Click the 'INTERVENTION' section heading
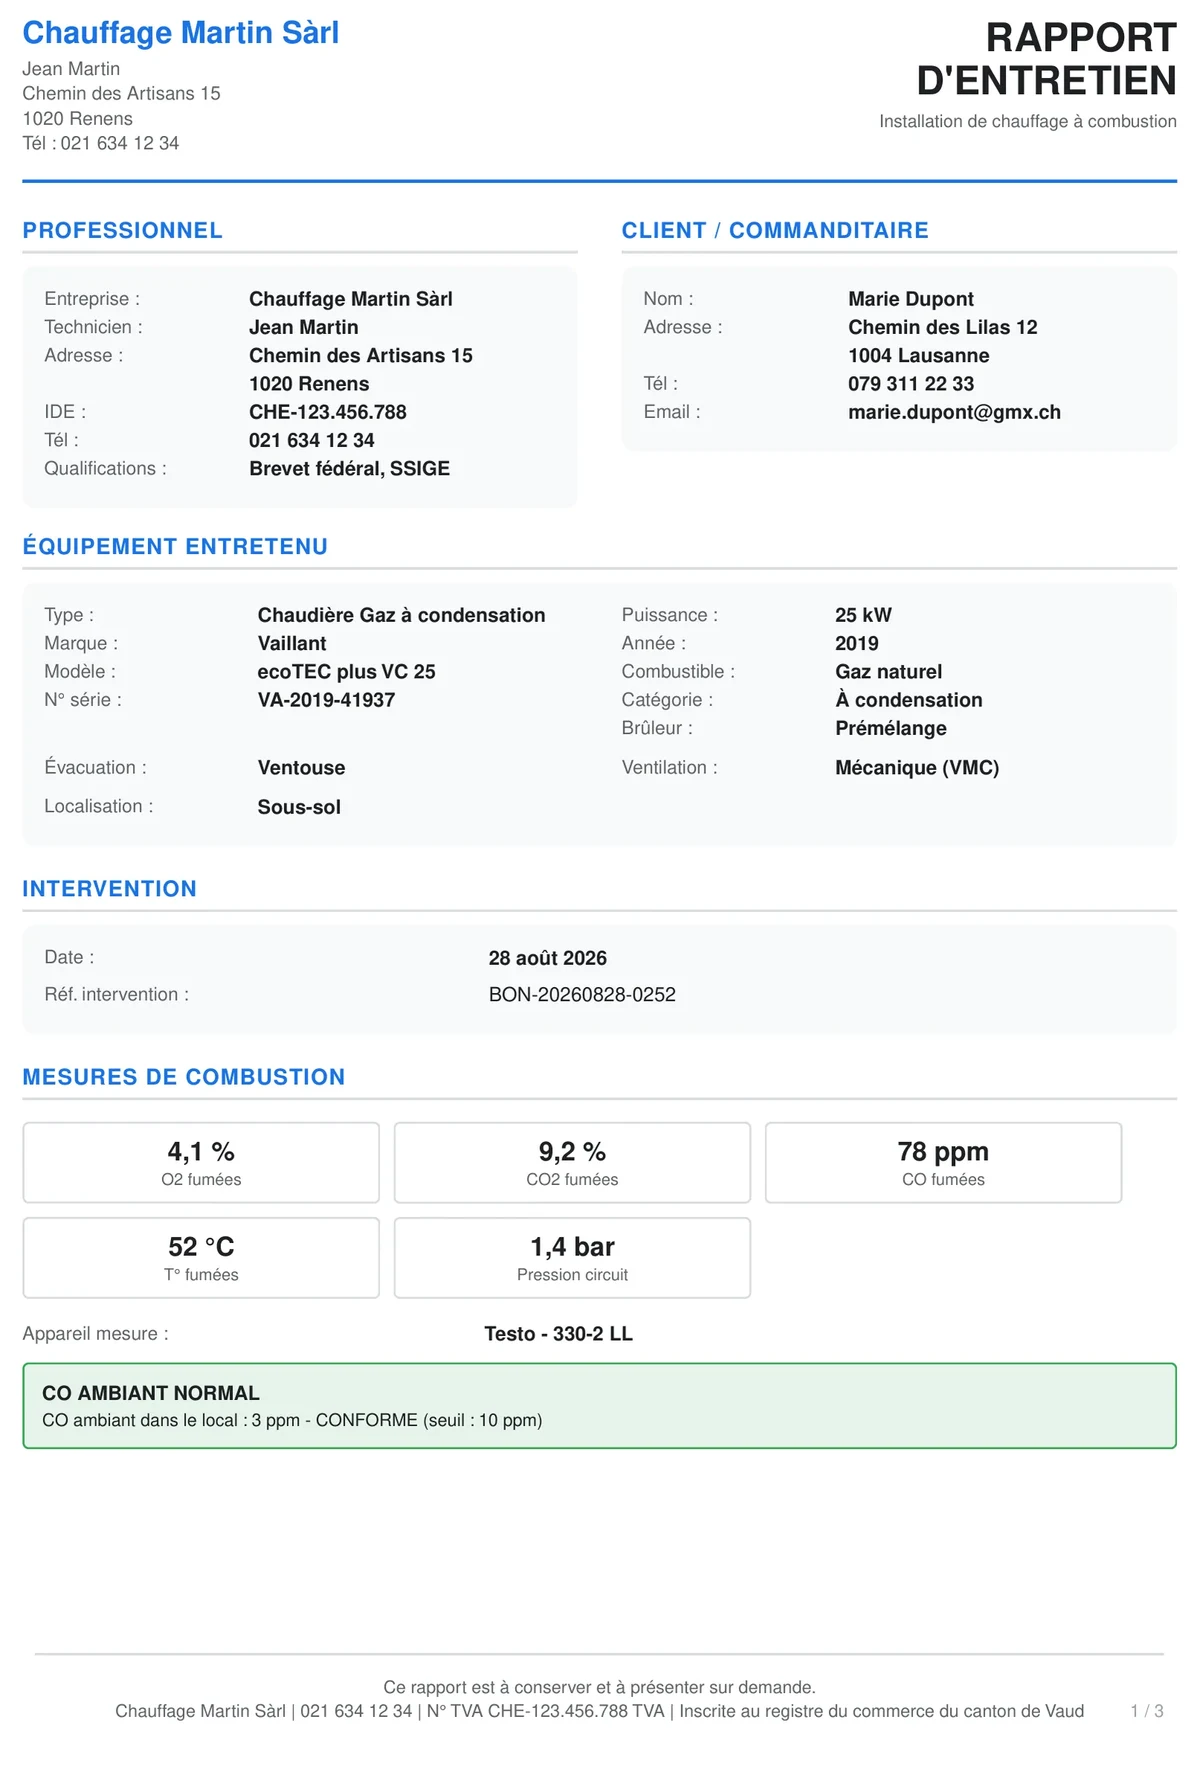Screen dimensions: 1200x1786 [110, 889]
